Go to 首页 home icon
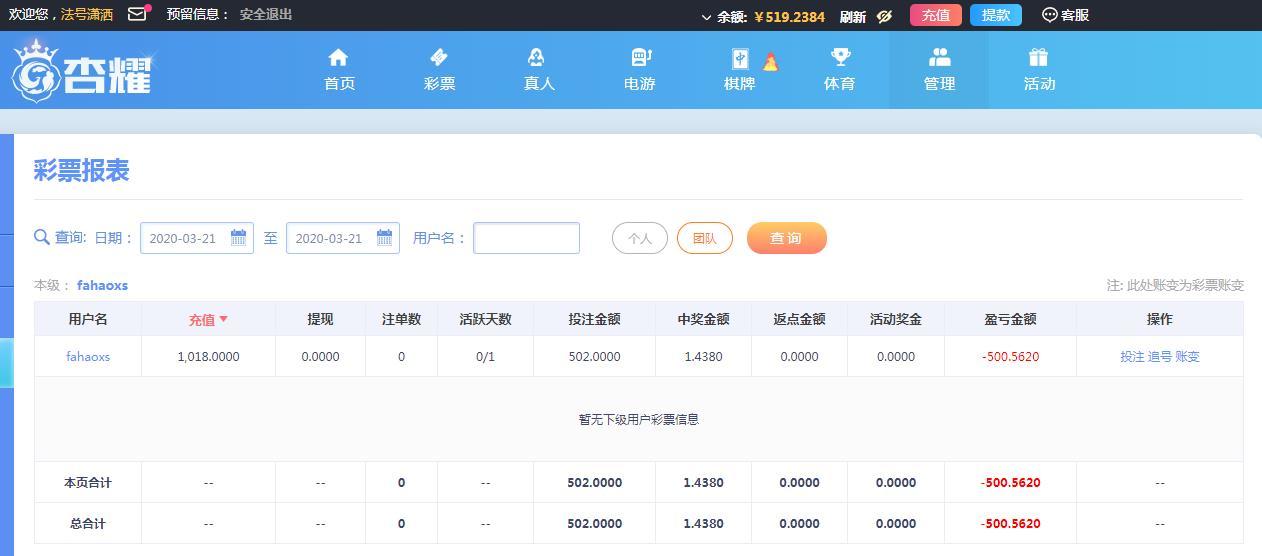 [x=339, y=58]
